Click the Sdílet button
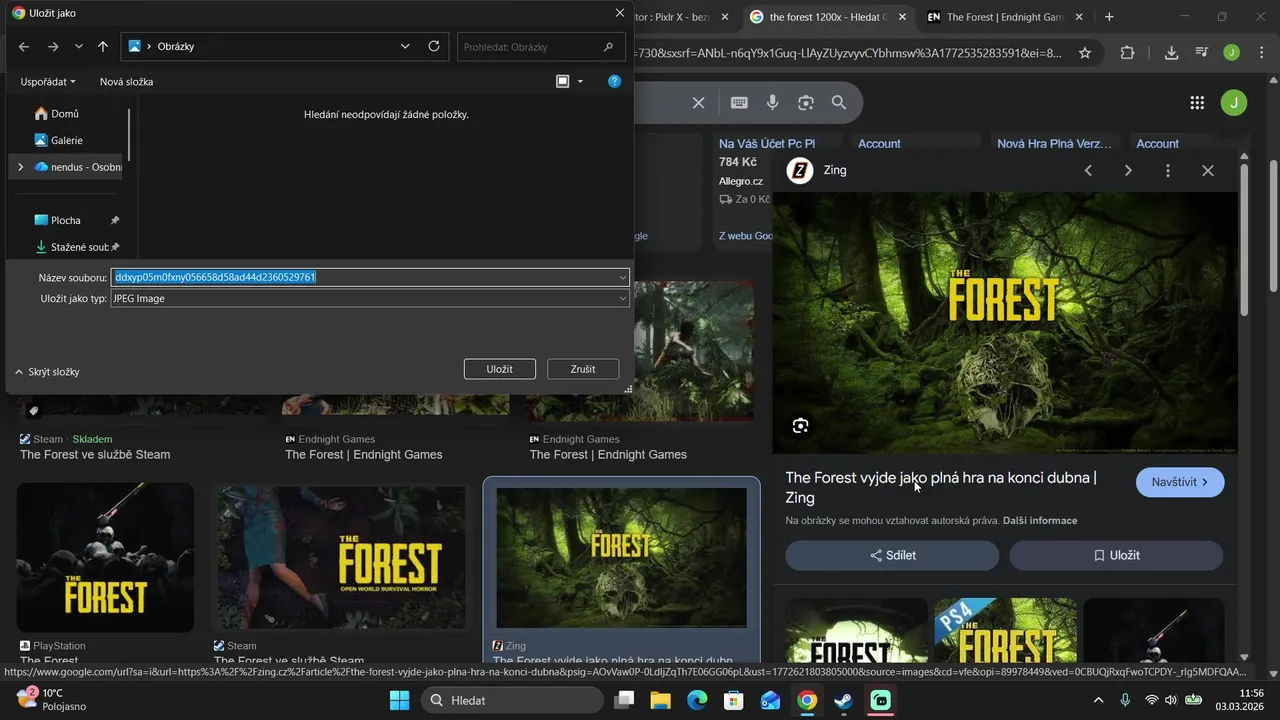The height and width of the screenshot is (720, 1280). tap(892, 555)
